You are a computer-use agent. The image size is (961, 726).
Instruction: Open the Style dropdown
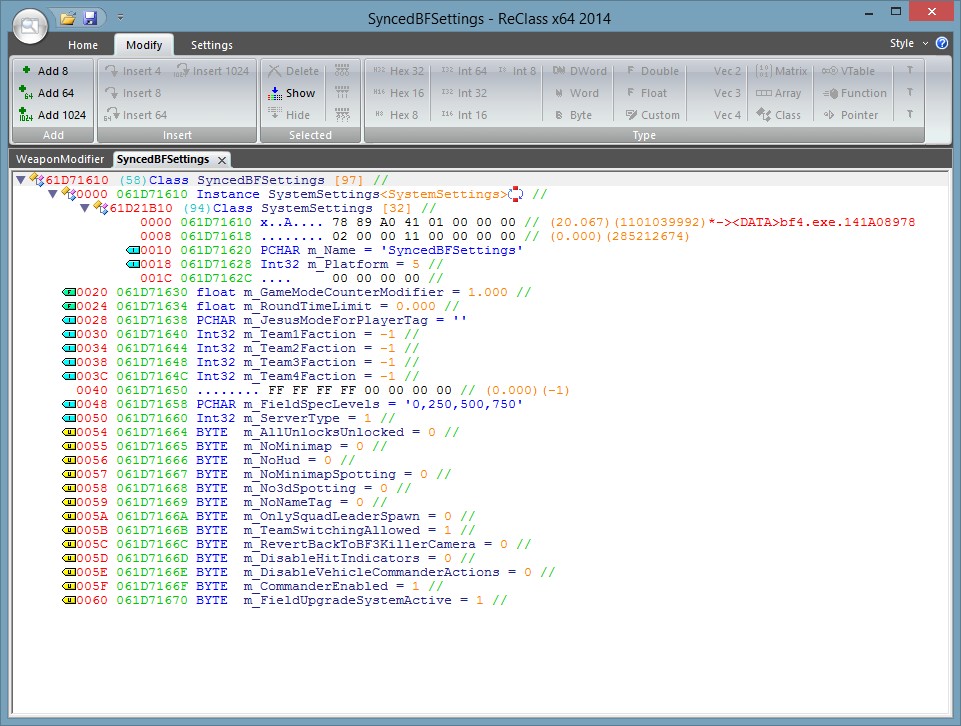point(909,43)
